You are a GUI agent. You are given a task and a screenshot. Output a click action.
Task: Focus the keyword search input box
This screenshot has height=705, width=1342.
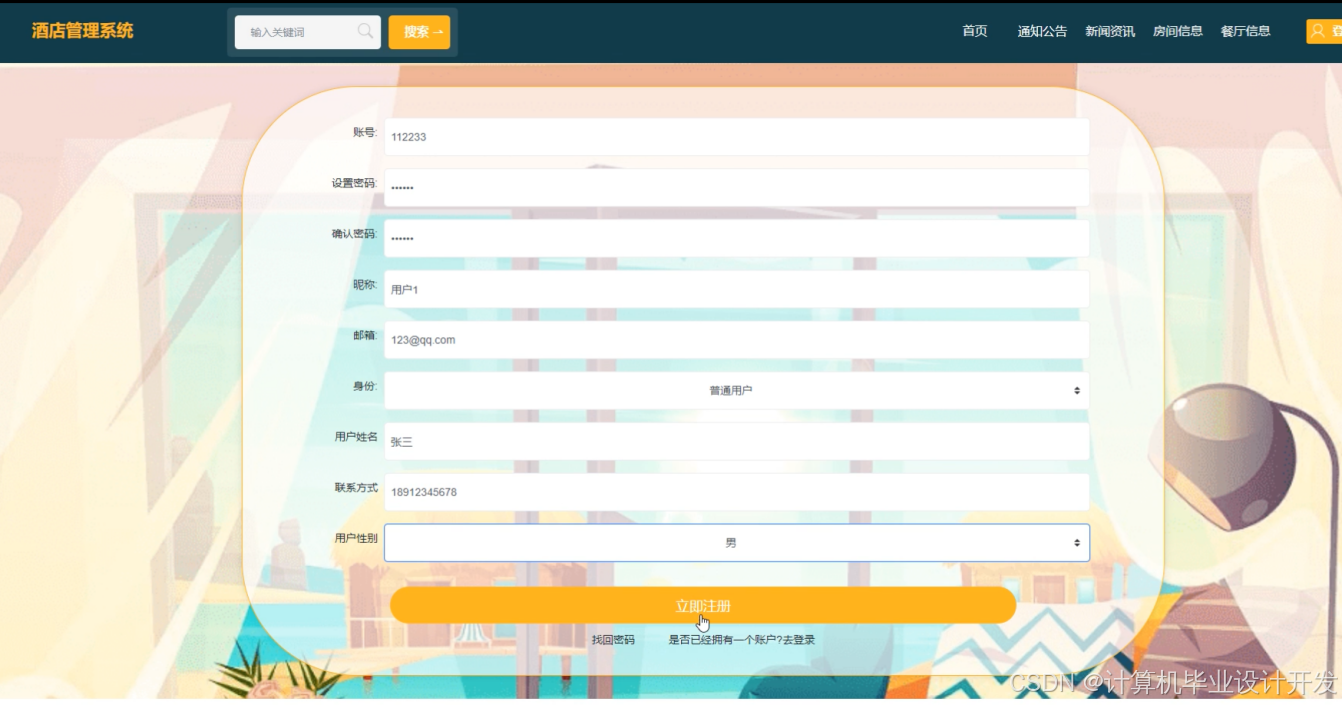[x=307, y=32]
